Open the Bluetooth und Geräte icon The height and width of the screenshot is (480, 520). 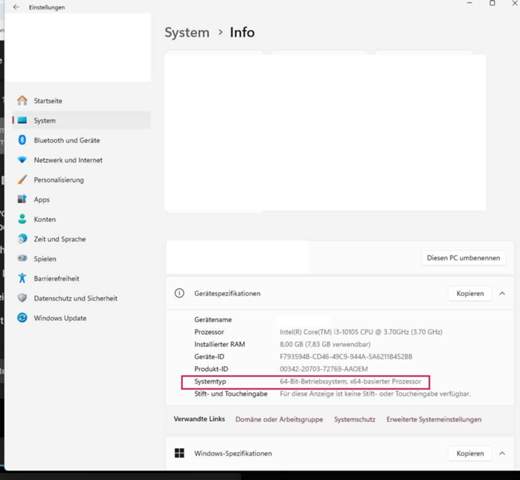coord(22,140)
